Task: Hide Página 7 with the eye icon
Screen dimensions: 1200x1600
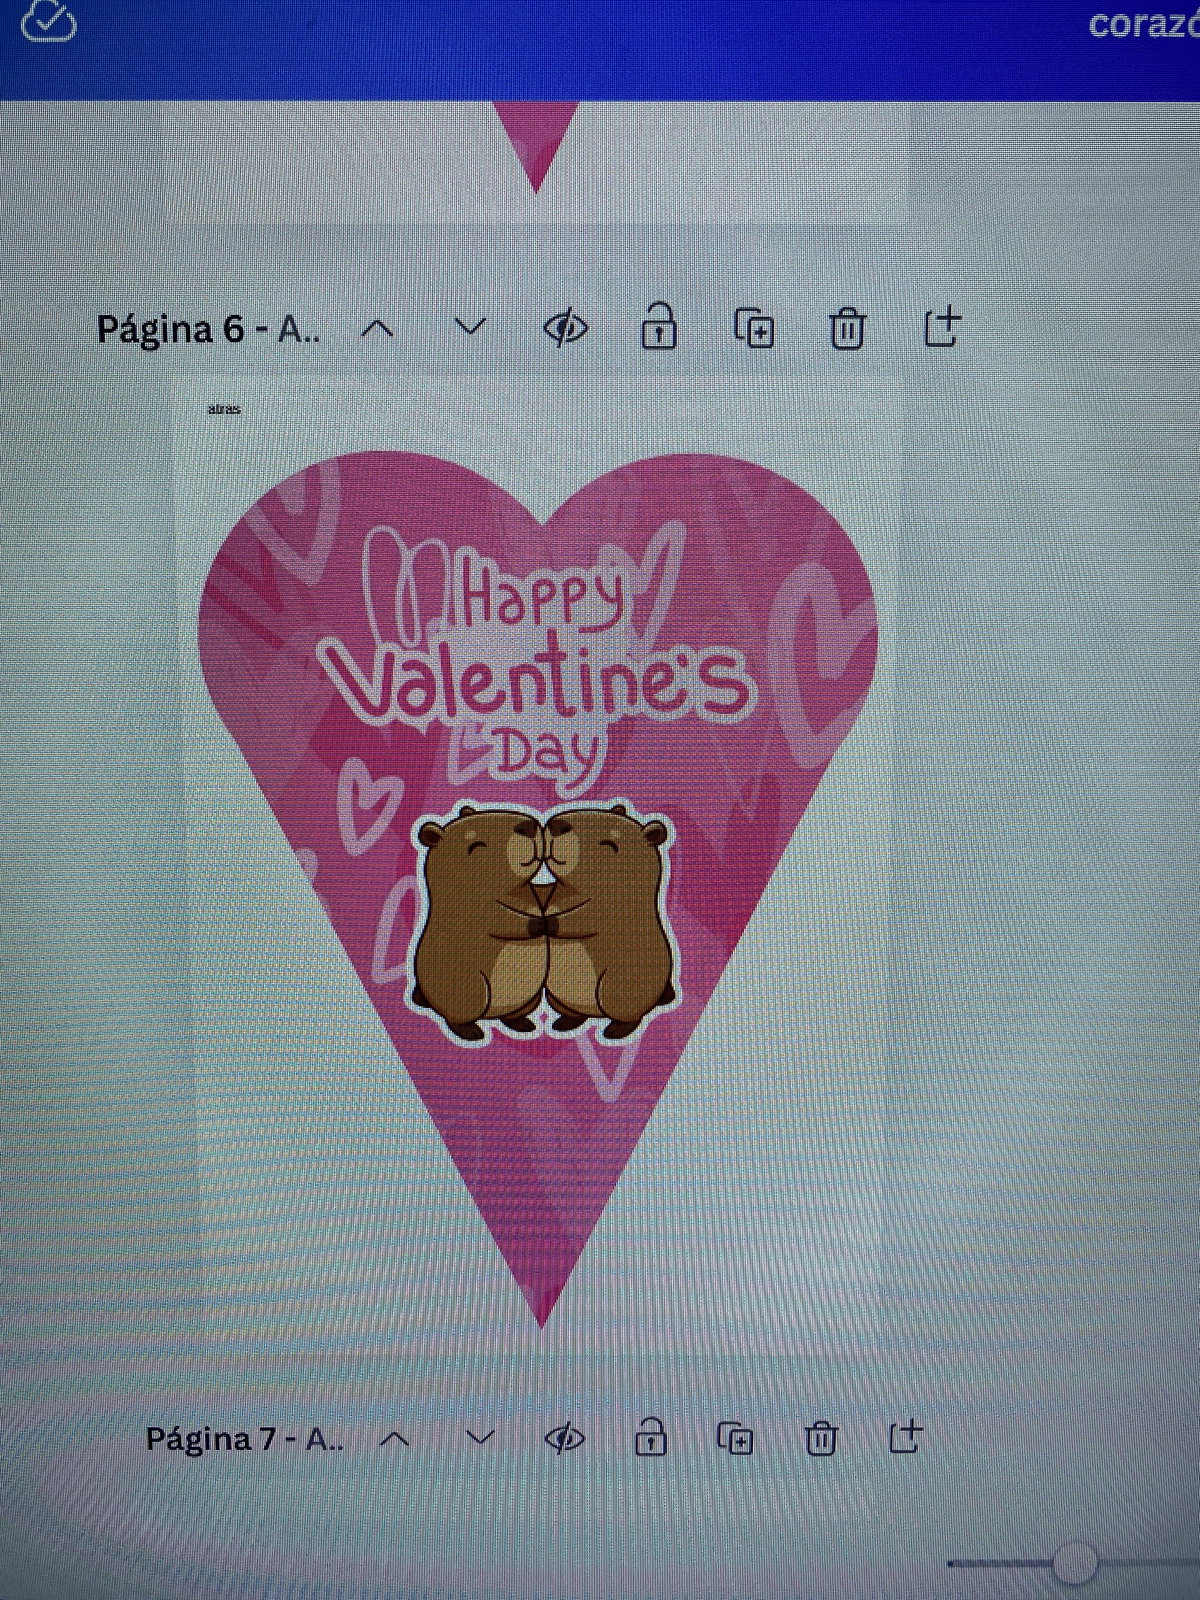Action: pyautogui.click(x=564, y=1439)
